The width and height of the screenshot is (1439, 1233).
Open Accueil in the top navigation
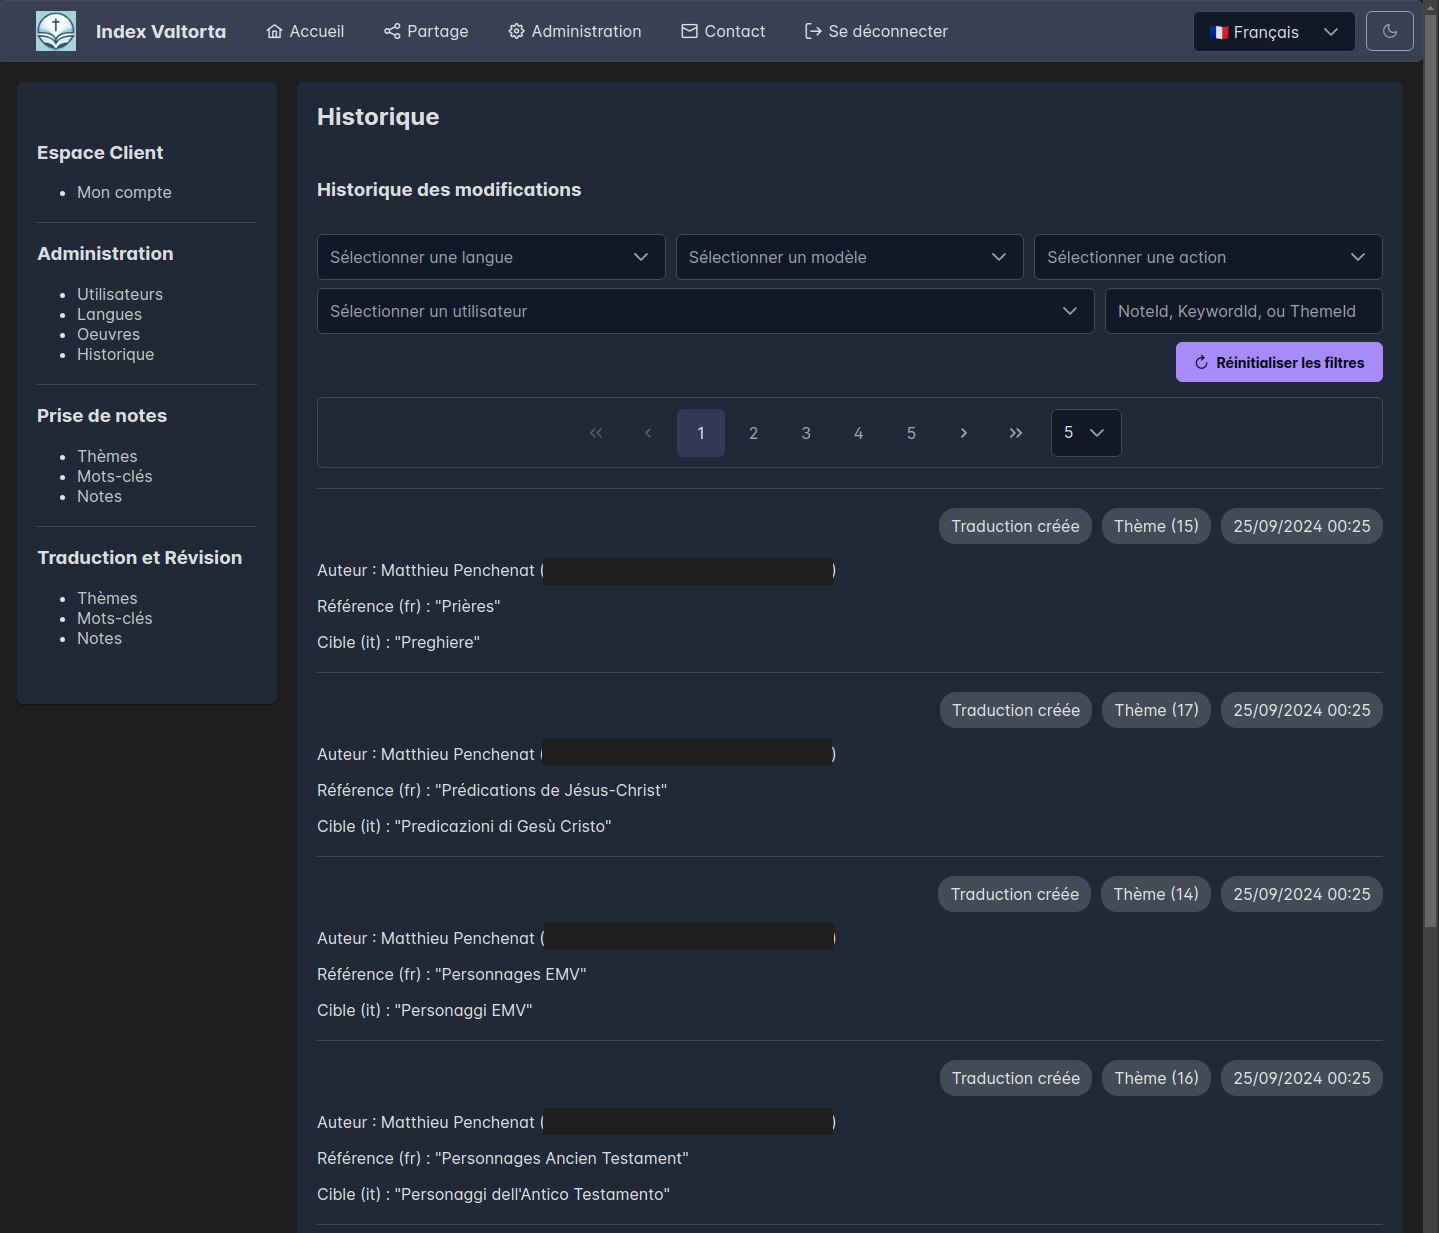pyautogui.click(x=305, y=31)
